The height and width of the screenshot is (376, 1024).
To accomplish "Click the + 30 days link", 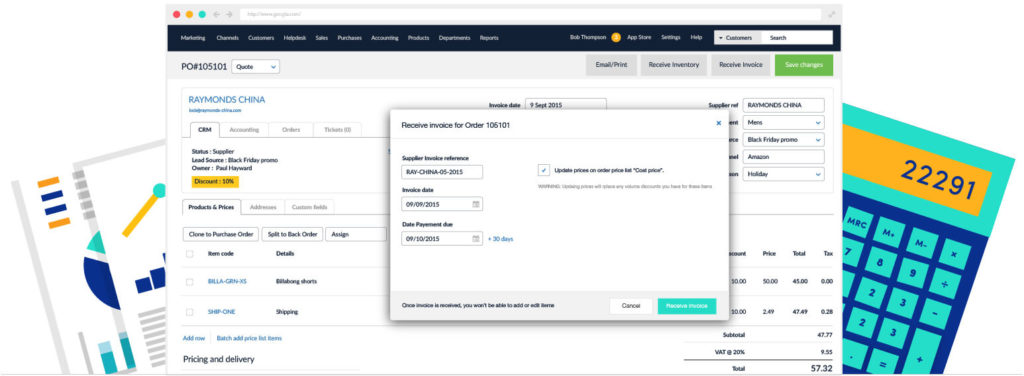I will (501, 239).
